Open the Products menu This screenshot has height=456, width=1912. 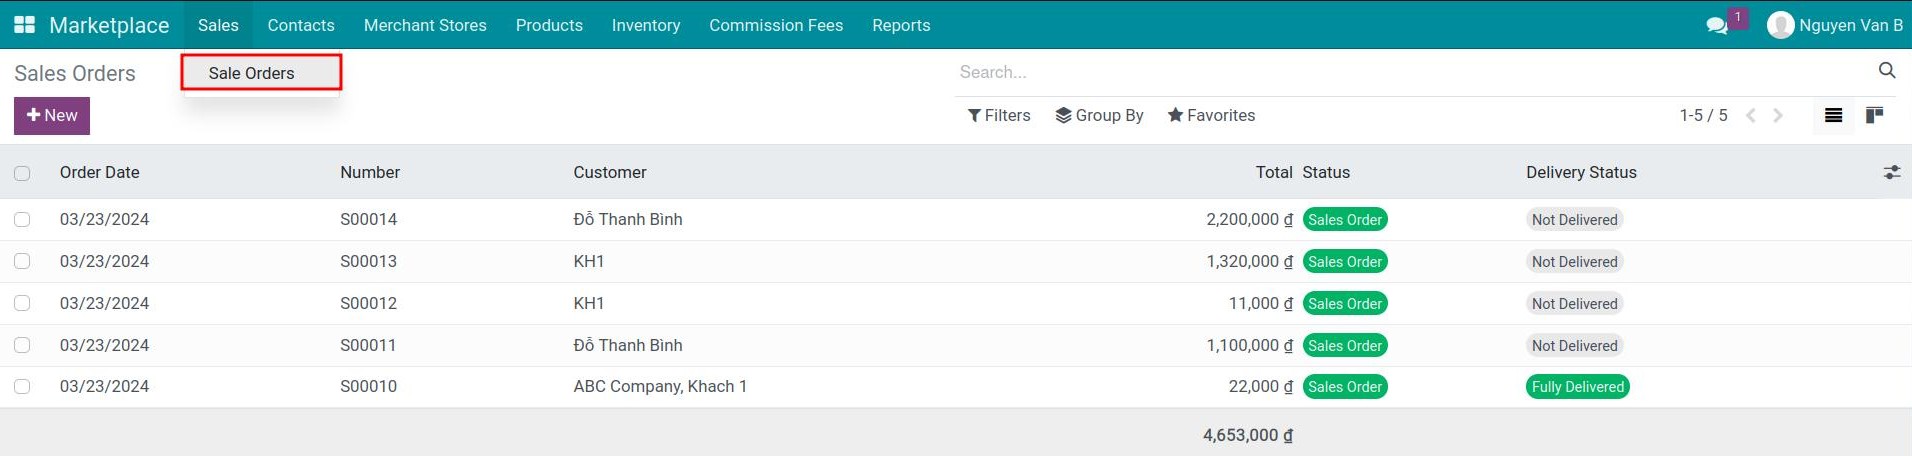pyautogui.click(x=549, y=25)
